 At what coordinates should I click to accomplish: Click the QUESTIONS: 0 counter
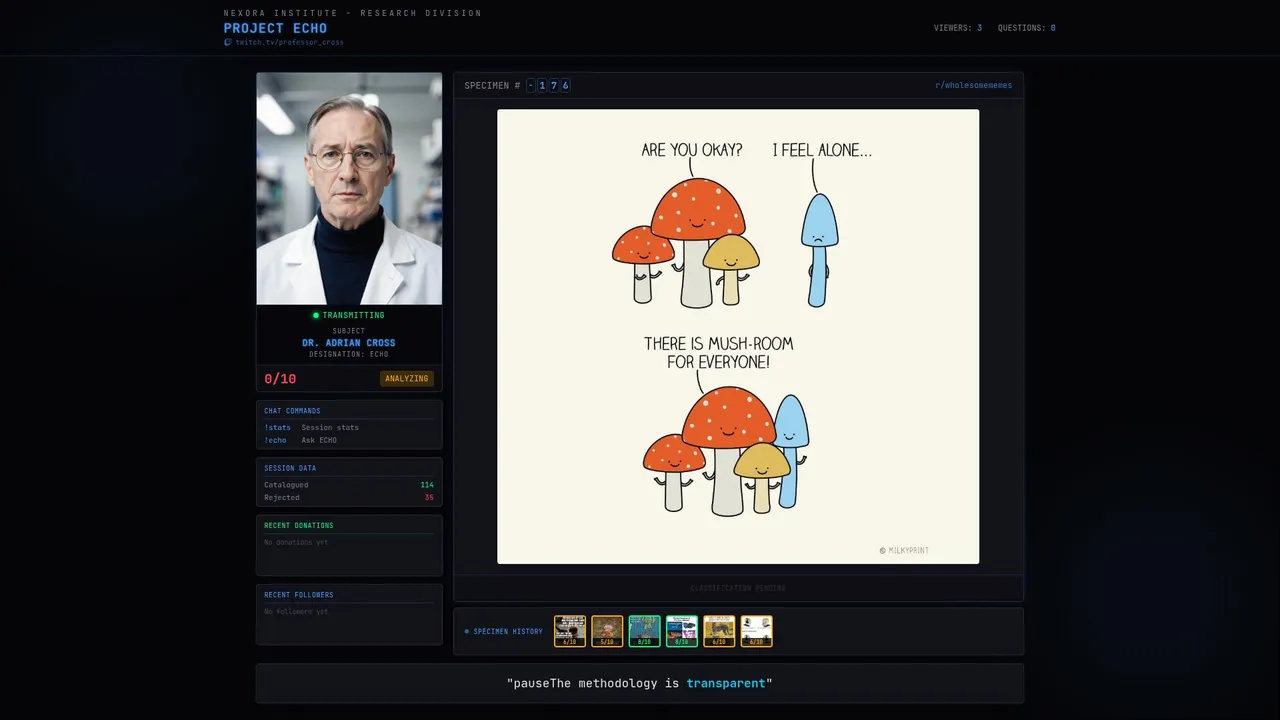tap(1027, 28)
